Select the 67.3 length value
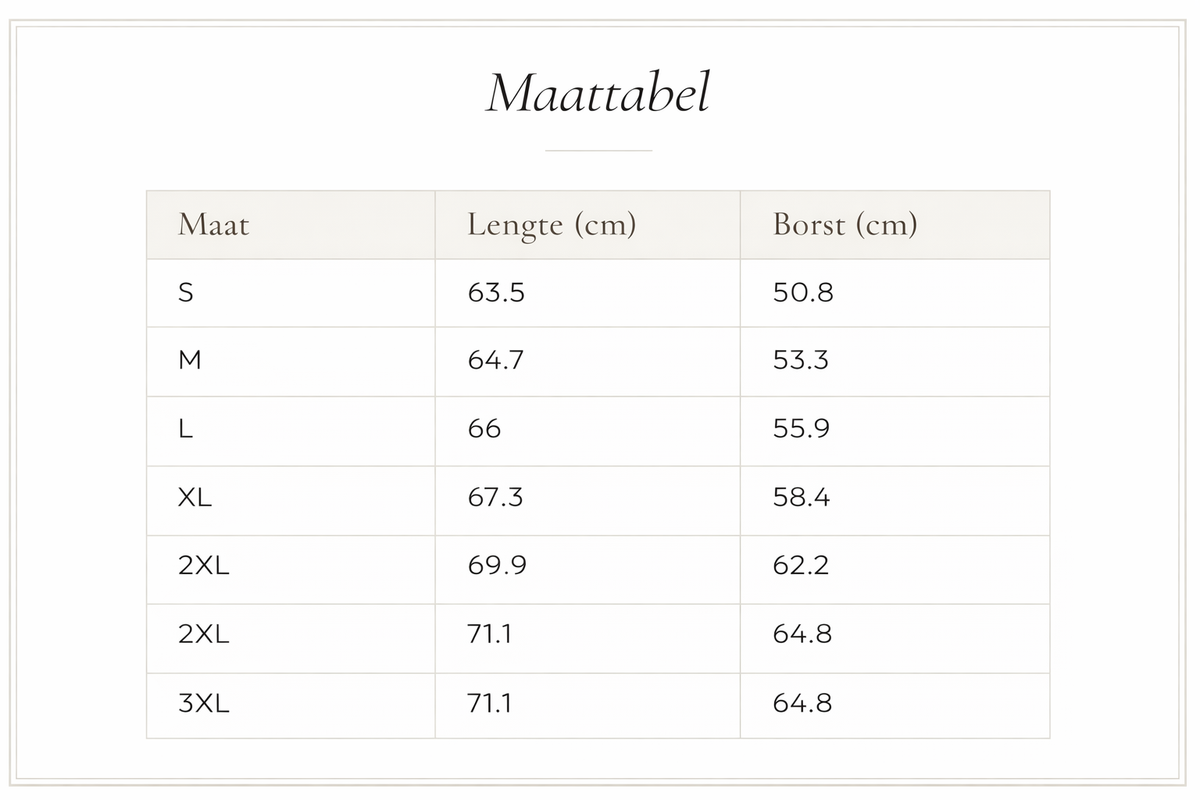 495,498
